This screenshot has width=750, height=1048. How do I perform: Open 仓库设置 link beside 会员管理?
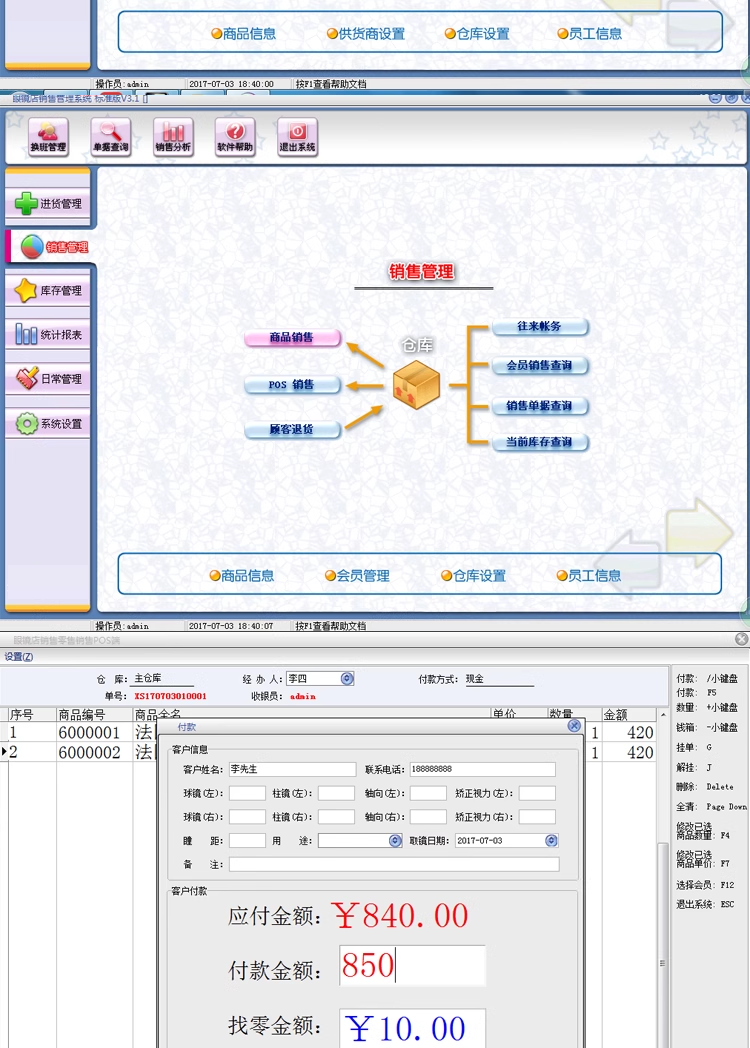[473, 575]
